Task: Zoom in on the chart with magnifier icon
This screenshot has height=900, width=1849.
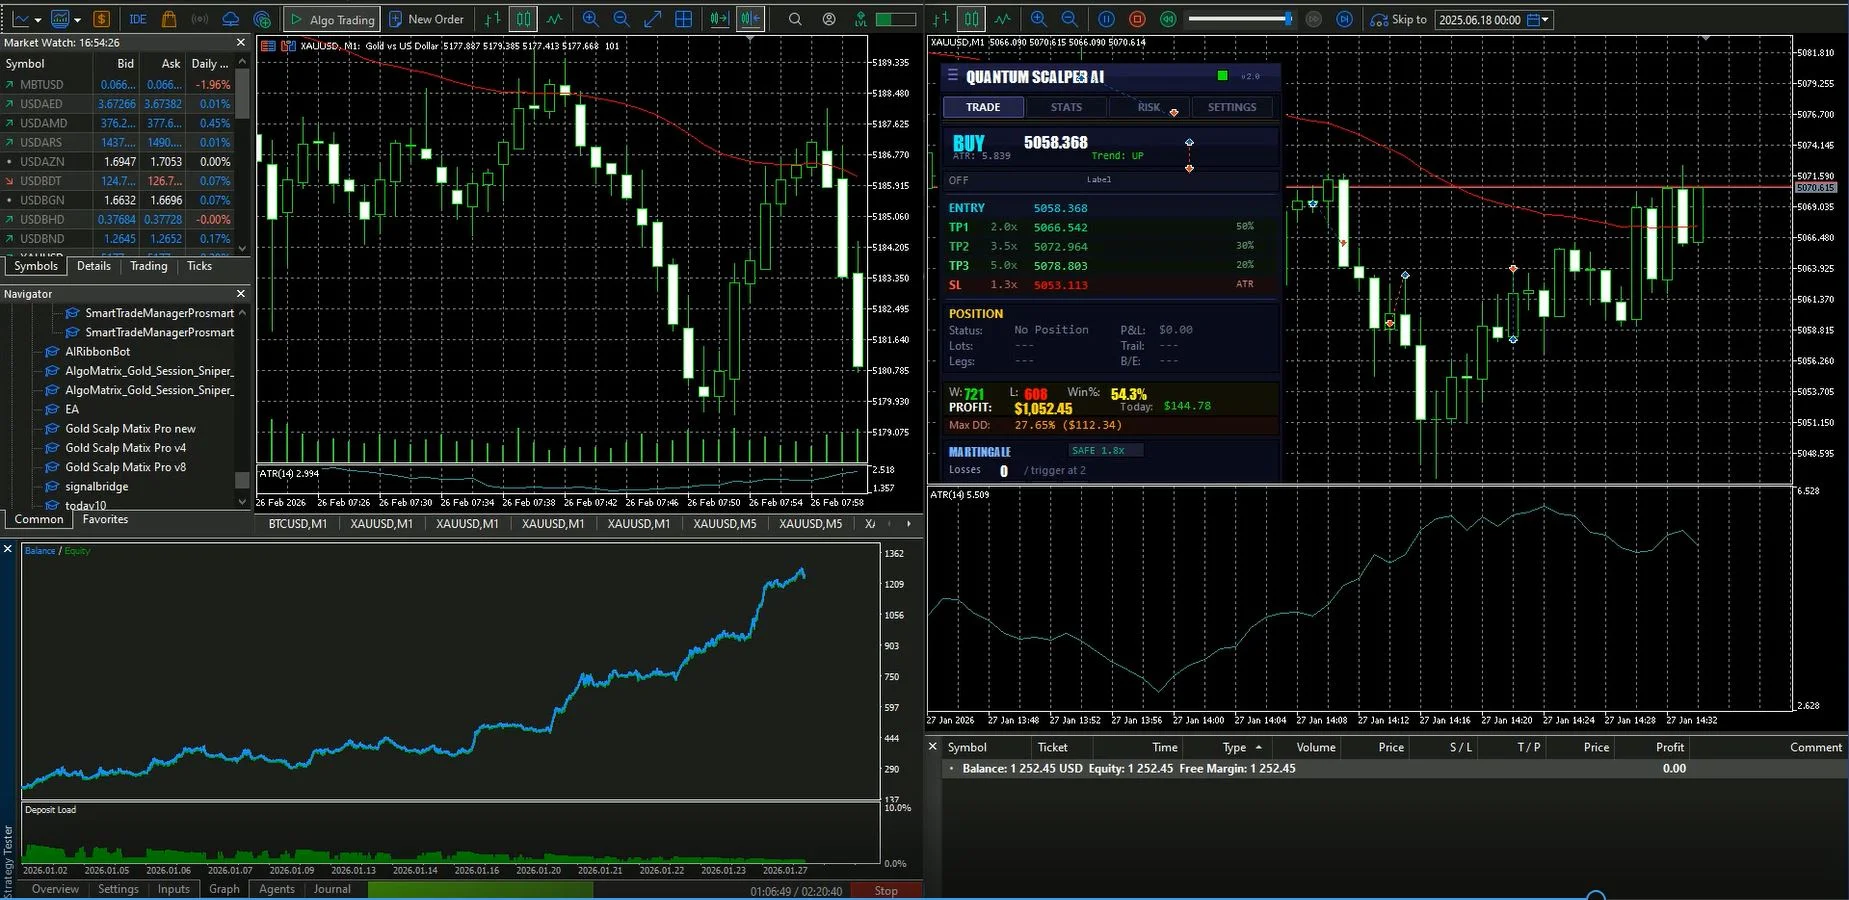Action: pyautogui.click(x=590, y=18)
